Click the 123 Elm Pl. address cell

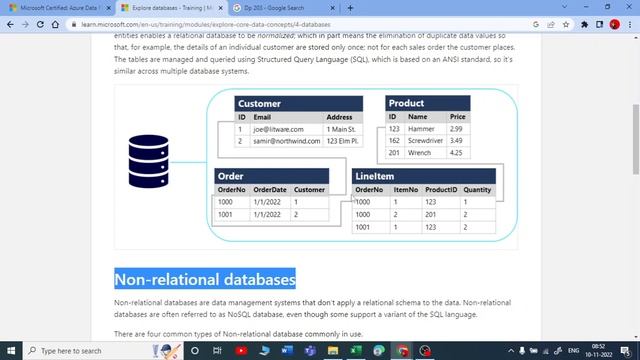342,141
